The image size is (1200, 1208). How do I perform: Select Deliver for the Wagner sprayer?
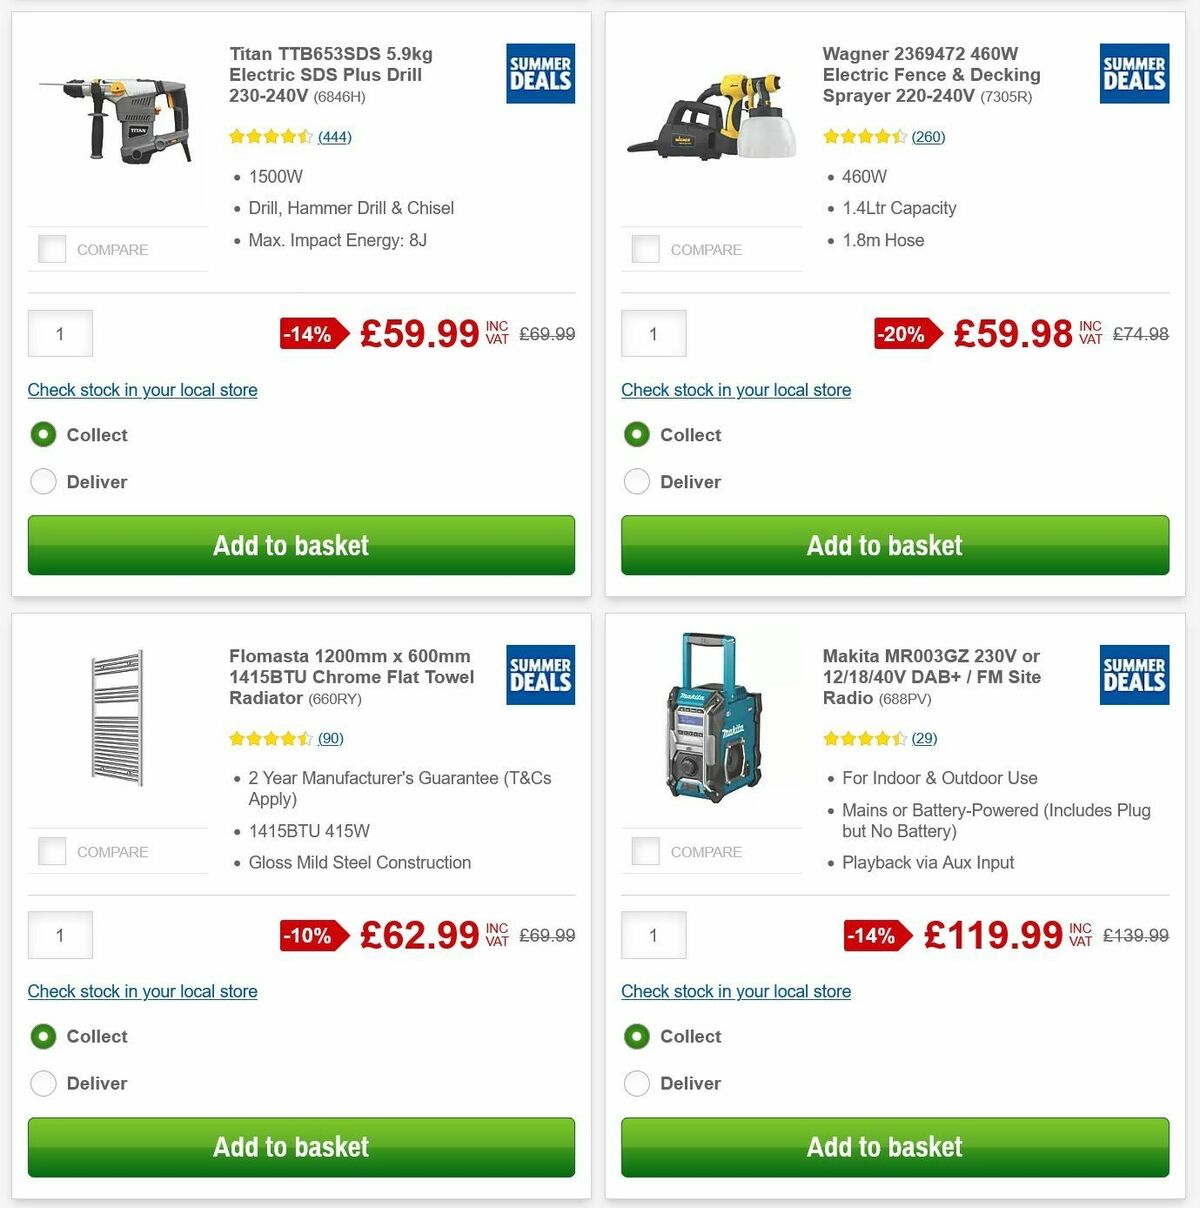tap(637, 481)
